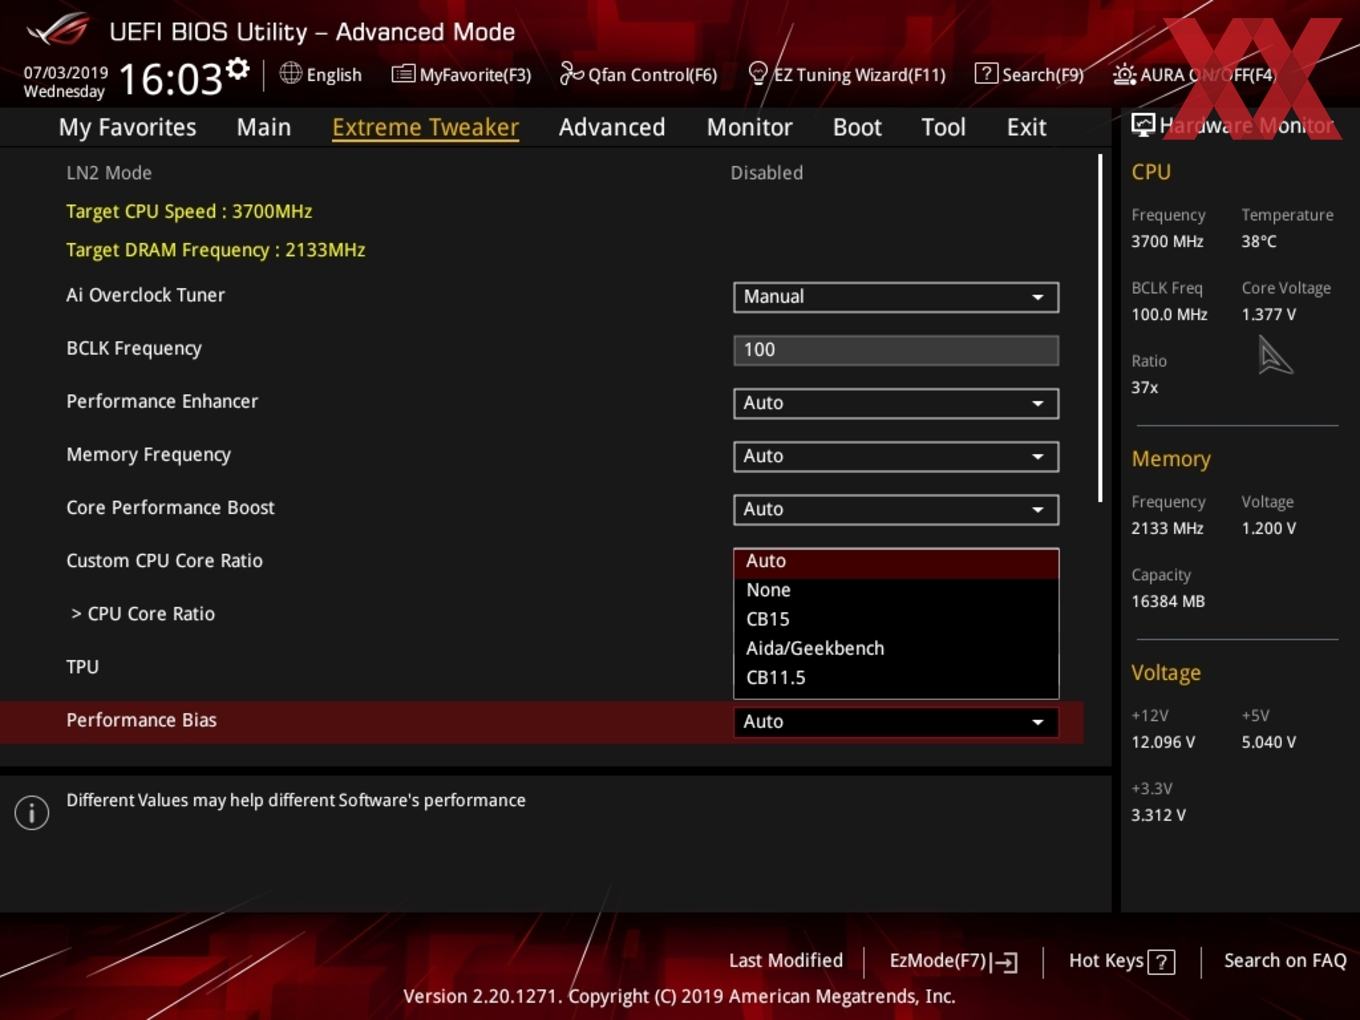Screen dimensions: 1360x1020
Task: Click the AURA light icon
Action: (1124, 74)
